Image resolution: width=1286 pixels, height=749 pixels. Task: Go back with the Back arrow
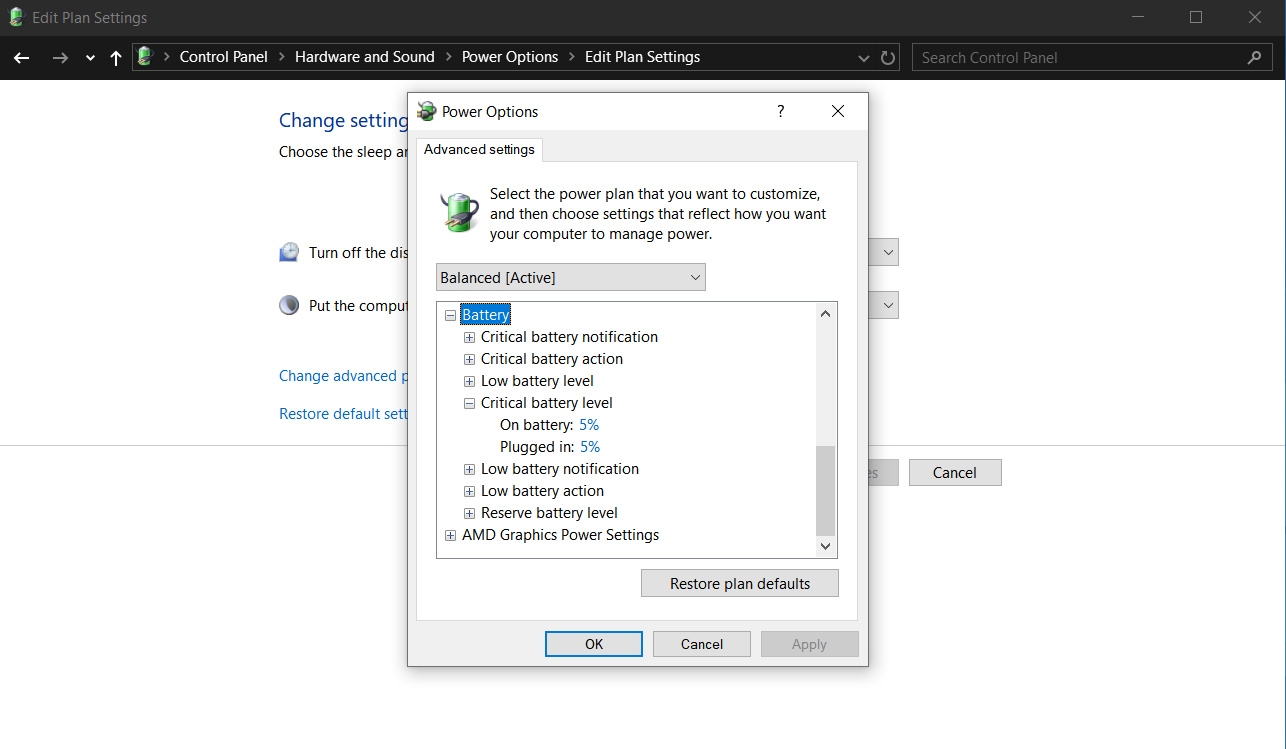pos(21,58)
